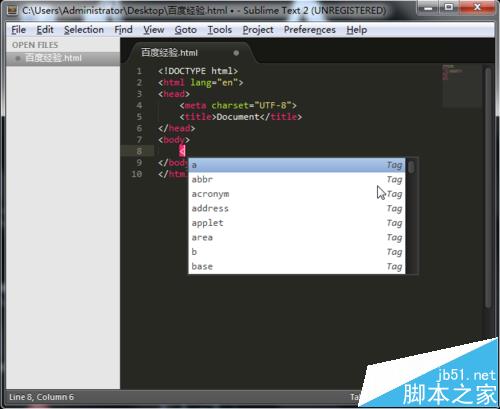500x409 pixels.
Task: Open the Preferences menu
Action: 310,30
